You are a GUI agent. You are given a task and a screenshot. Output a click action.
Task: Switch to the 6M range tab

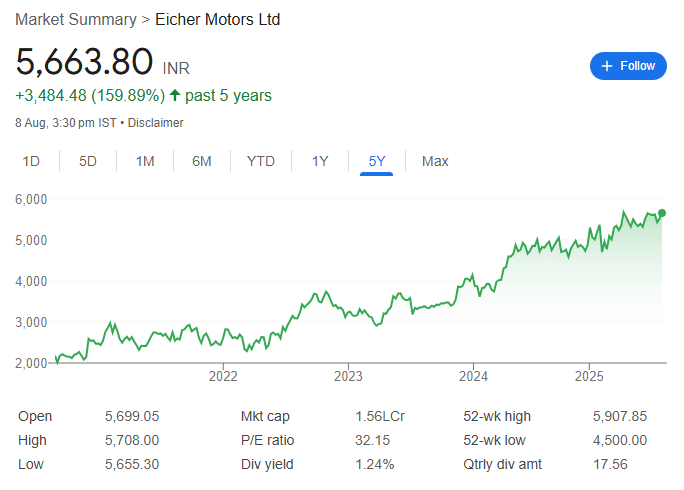click(202, 161)
